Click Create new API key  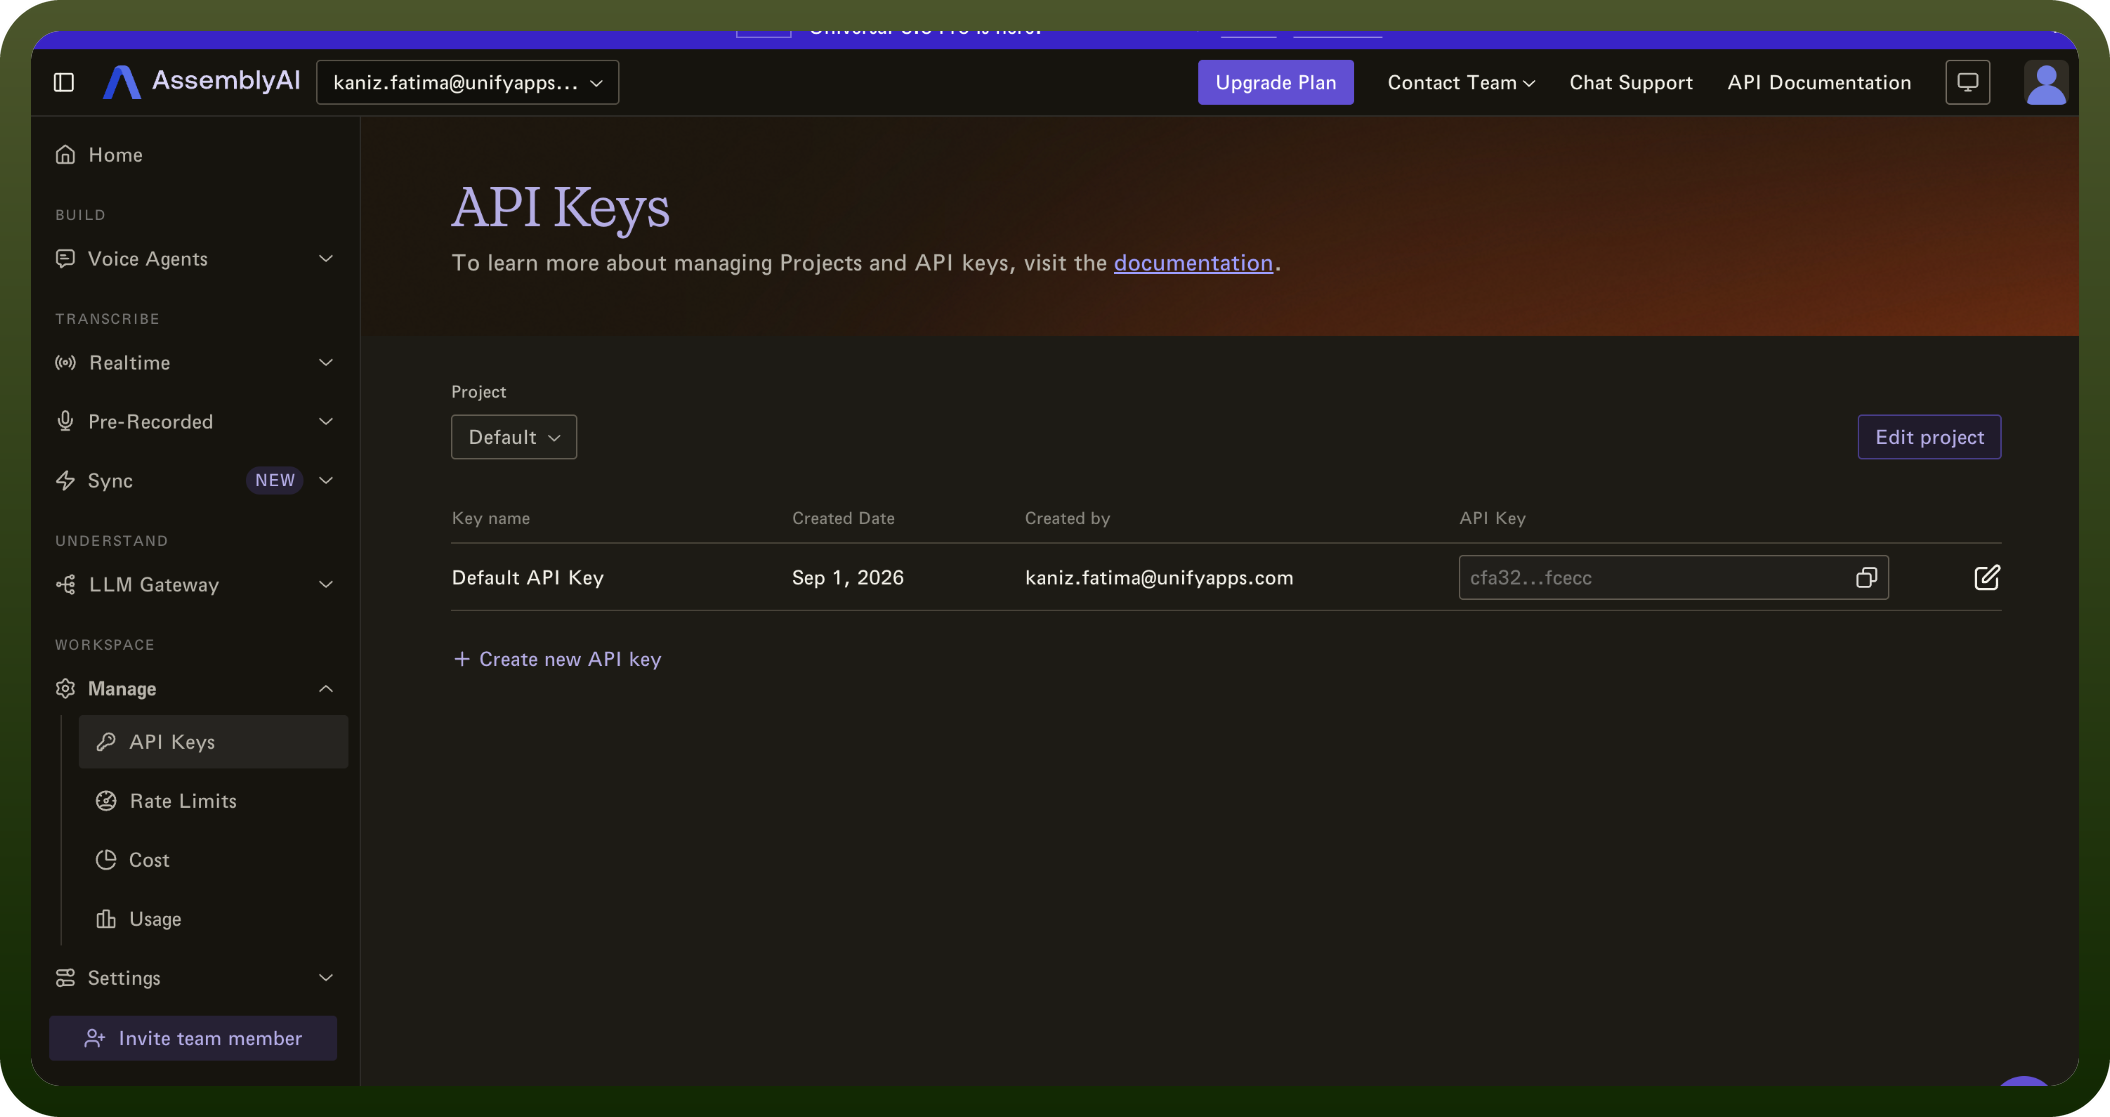(557, 659)
